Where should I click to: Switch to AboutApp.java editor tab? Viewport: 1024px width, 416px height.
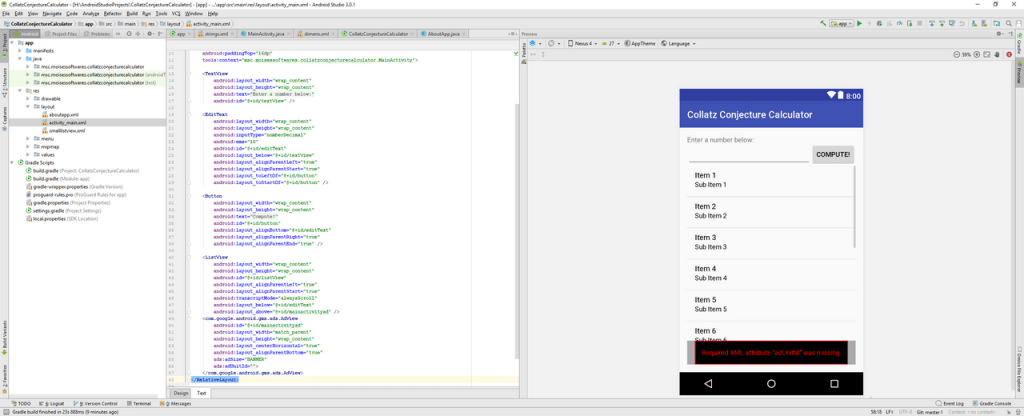444,33
